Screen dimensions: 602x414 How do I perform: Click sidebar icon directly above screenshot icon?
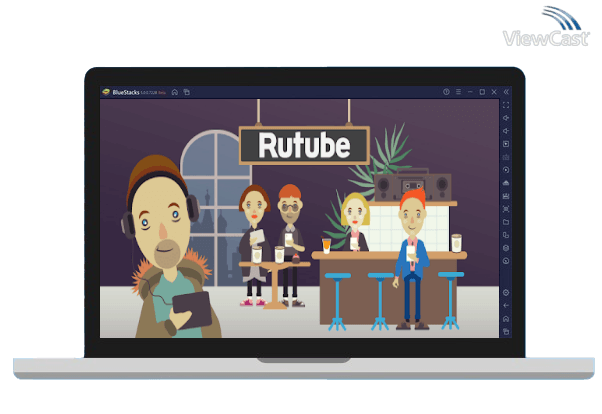point(506,196)
